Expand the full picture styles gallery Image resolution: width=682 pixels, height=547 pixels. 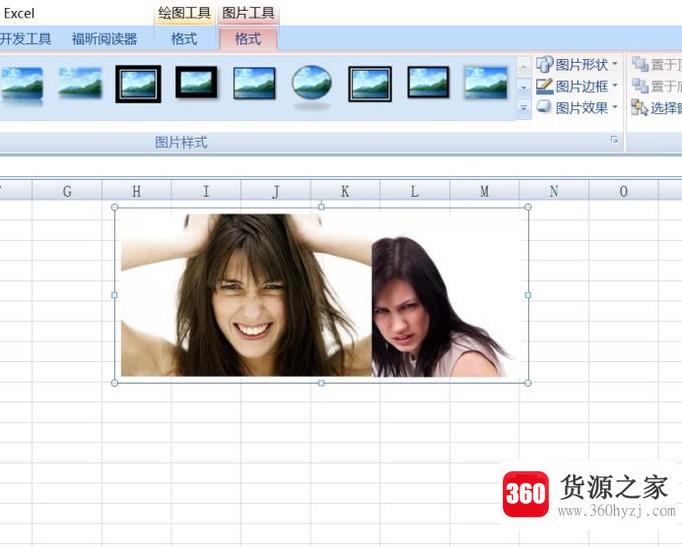click(524, 107)
